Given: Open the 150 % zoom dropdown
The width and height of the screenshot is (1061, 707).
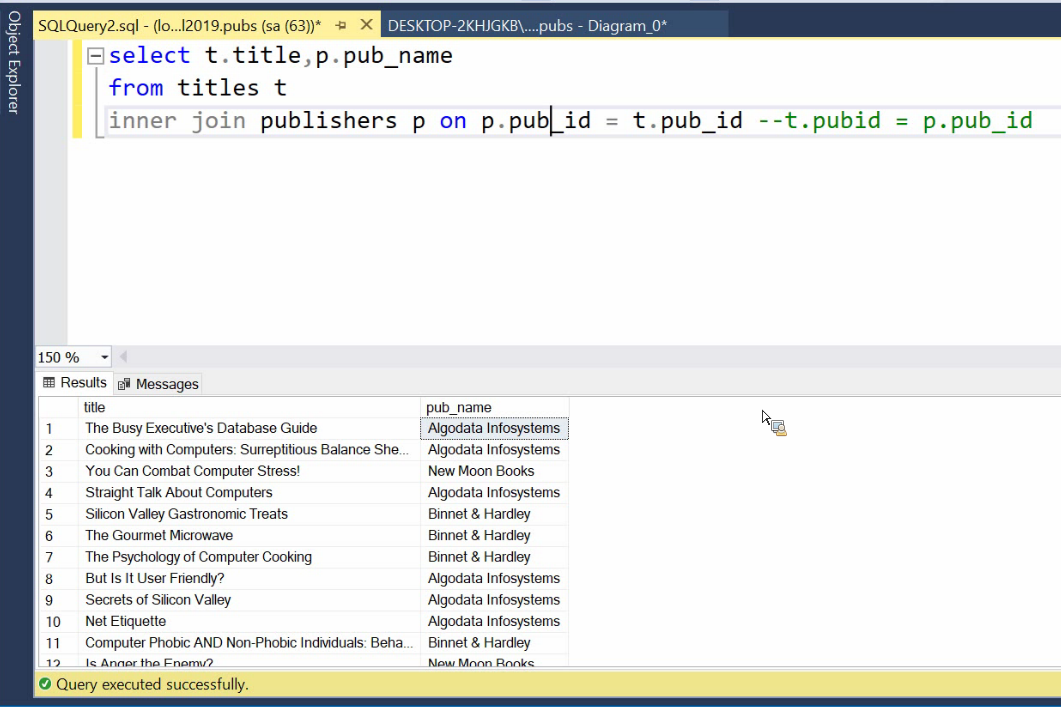Looking at the screenshot, I should 104,357.
